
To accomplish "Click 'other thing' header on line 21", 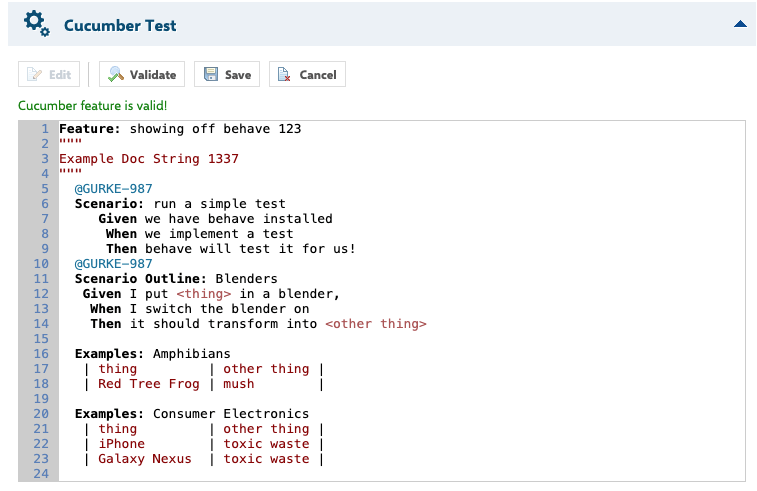I will point(266,429).
